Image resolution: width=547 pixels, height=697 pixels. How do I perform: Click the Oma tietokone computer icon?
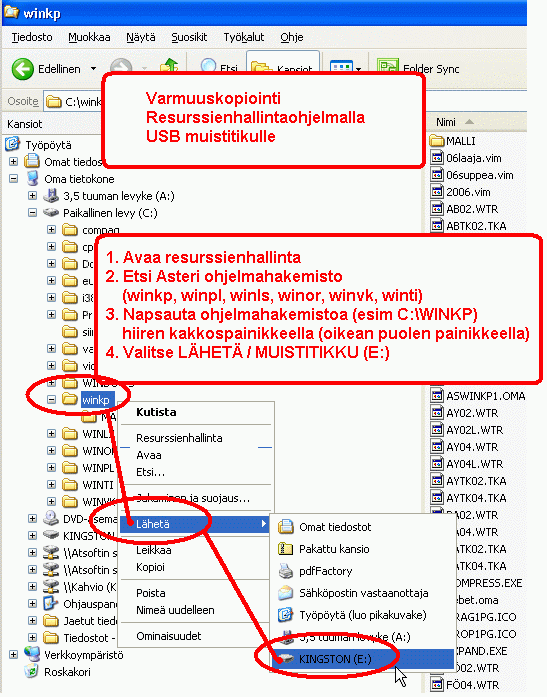click(x=32, y=179)
